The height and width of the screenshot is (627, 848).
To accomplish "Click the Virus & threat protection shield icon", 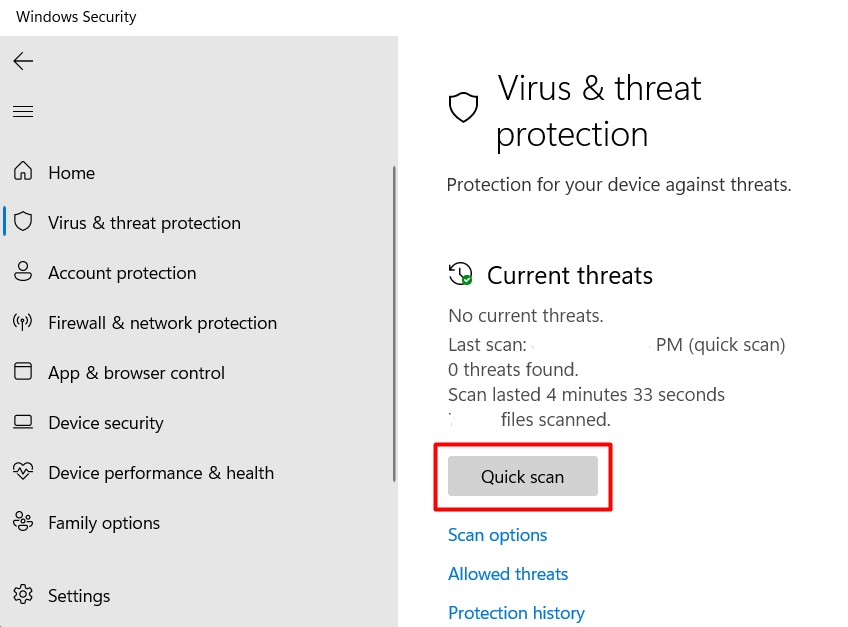I will click(x=23, y=222).
